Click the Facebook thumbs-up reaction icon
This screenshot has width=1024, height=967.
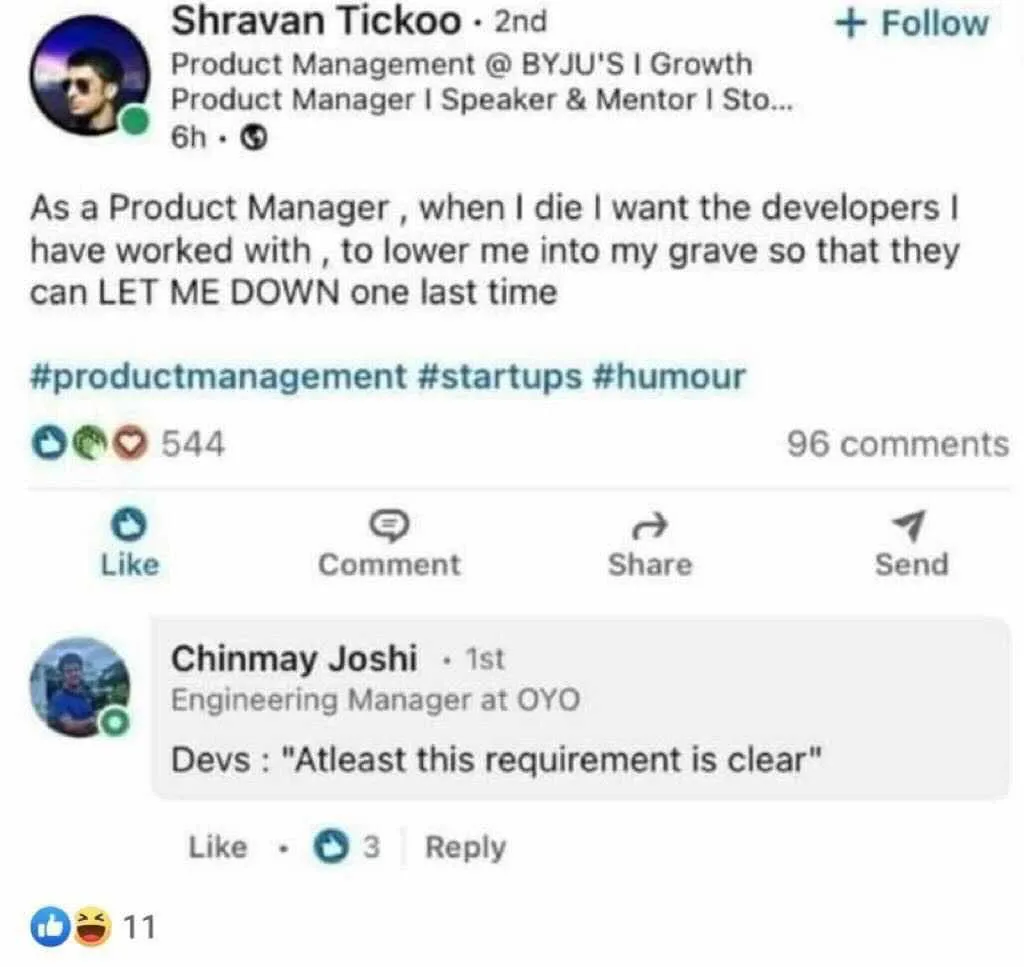click(53, 927)
